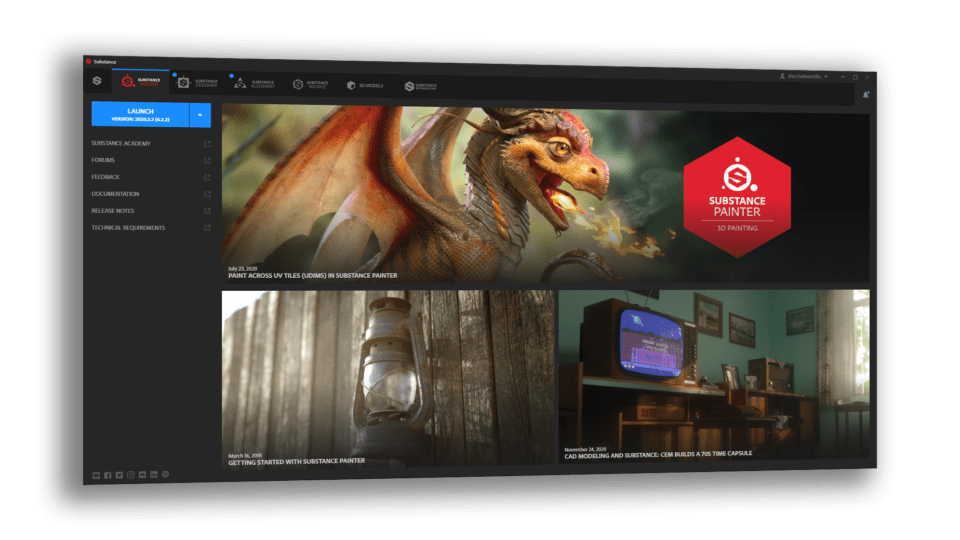Maximize the Substance launcher window

(x=855, y=77)
